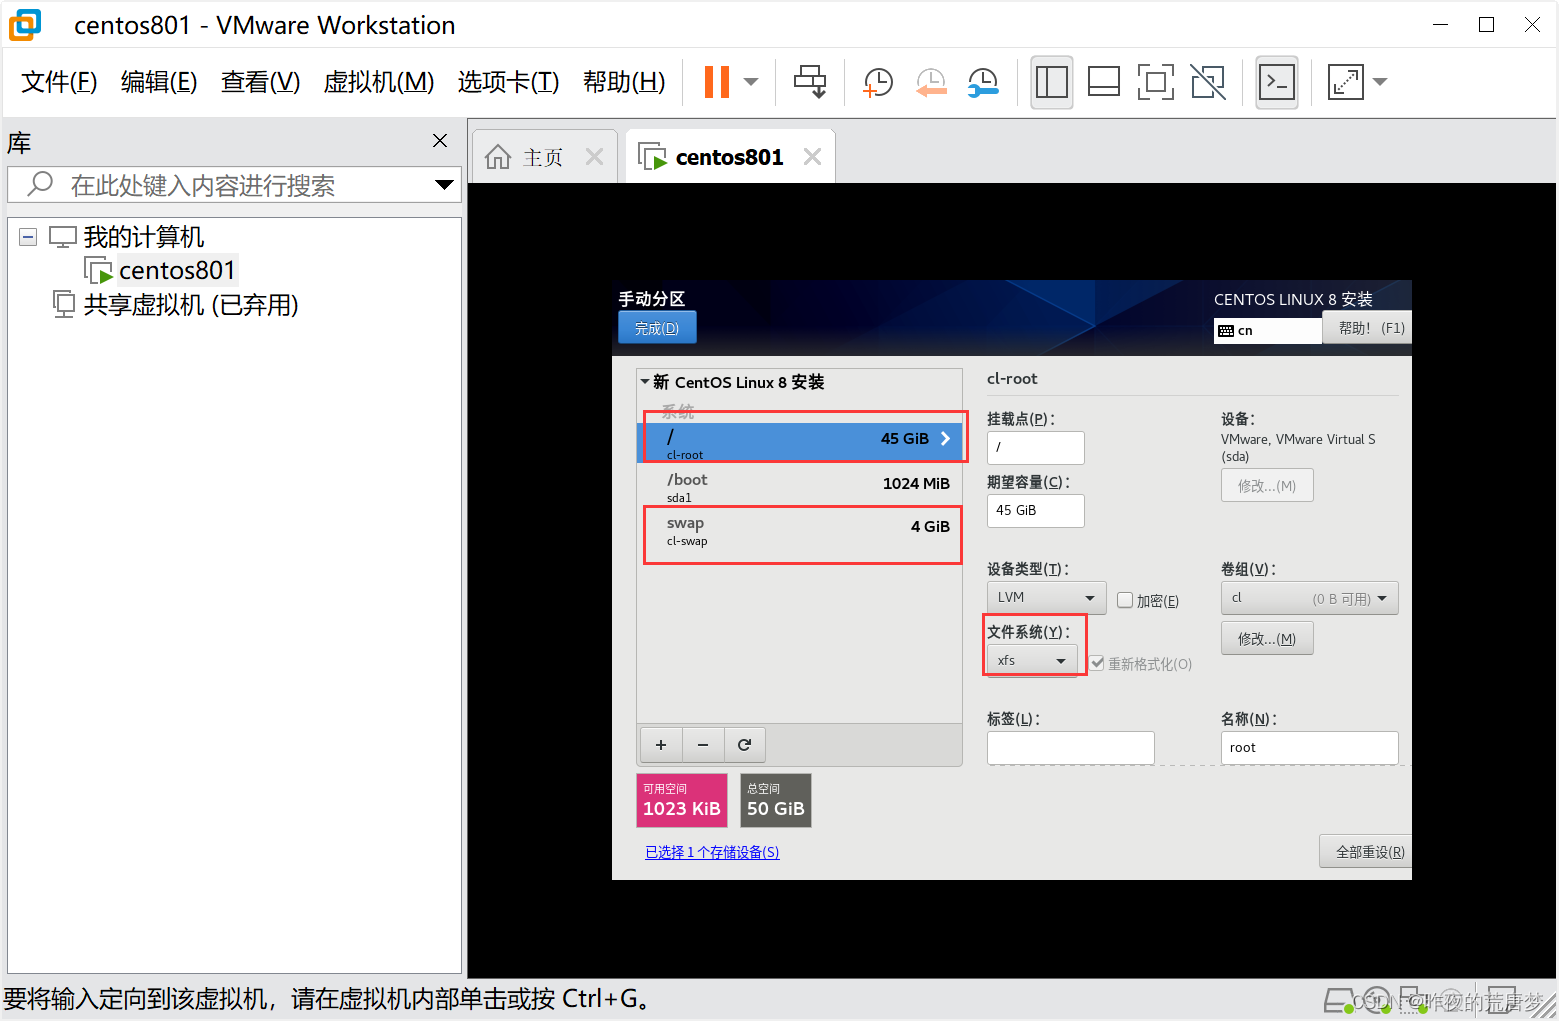Select the swap cl-swap partition row

point(799,531)
